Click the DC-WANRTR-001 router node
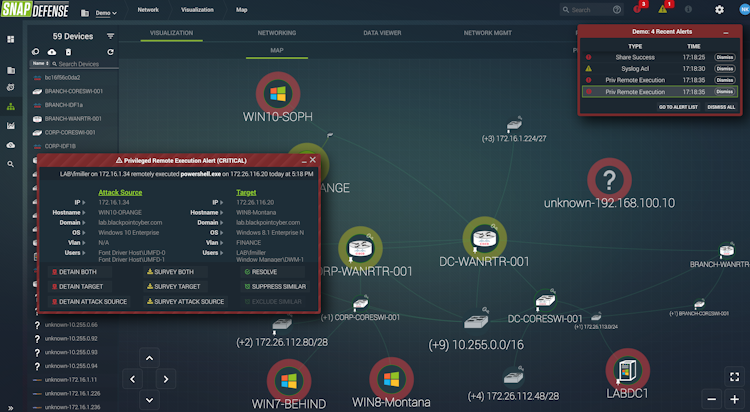This screenshot has width=750, height=412. 485,238
